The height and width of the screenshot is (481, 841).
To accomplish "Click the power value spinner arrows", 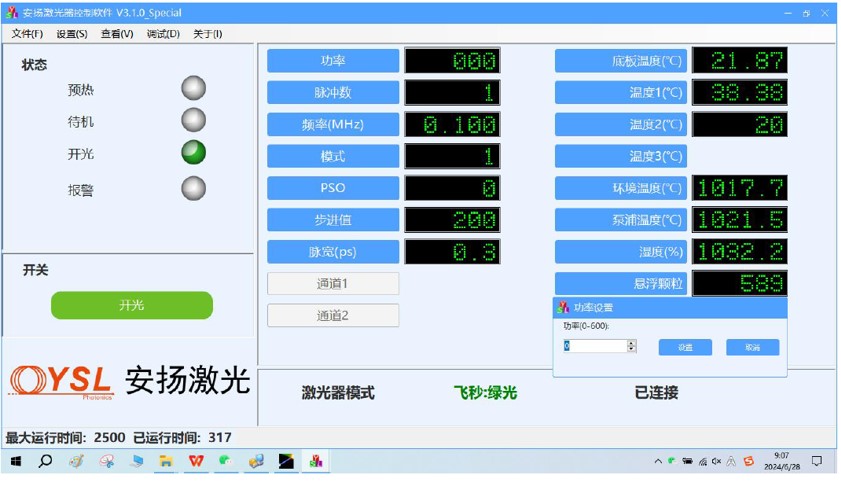I will 632,346.
